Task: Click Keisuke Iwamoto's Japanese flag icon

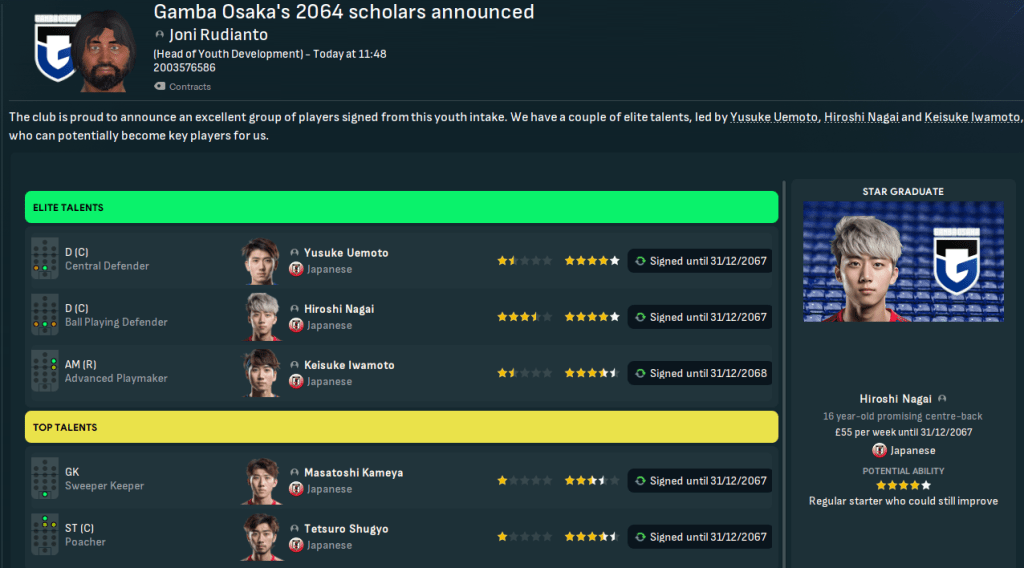Action: 296,381
